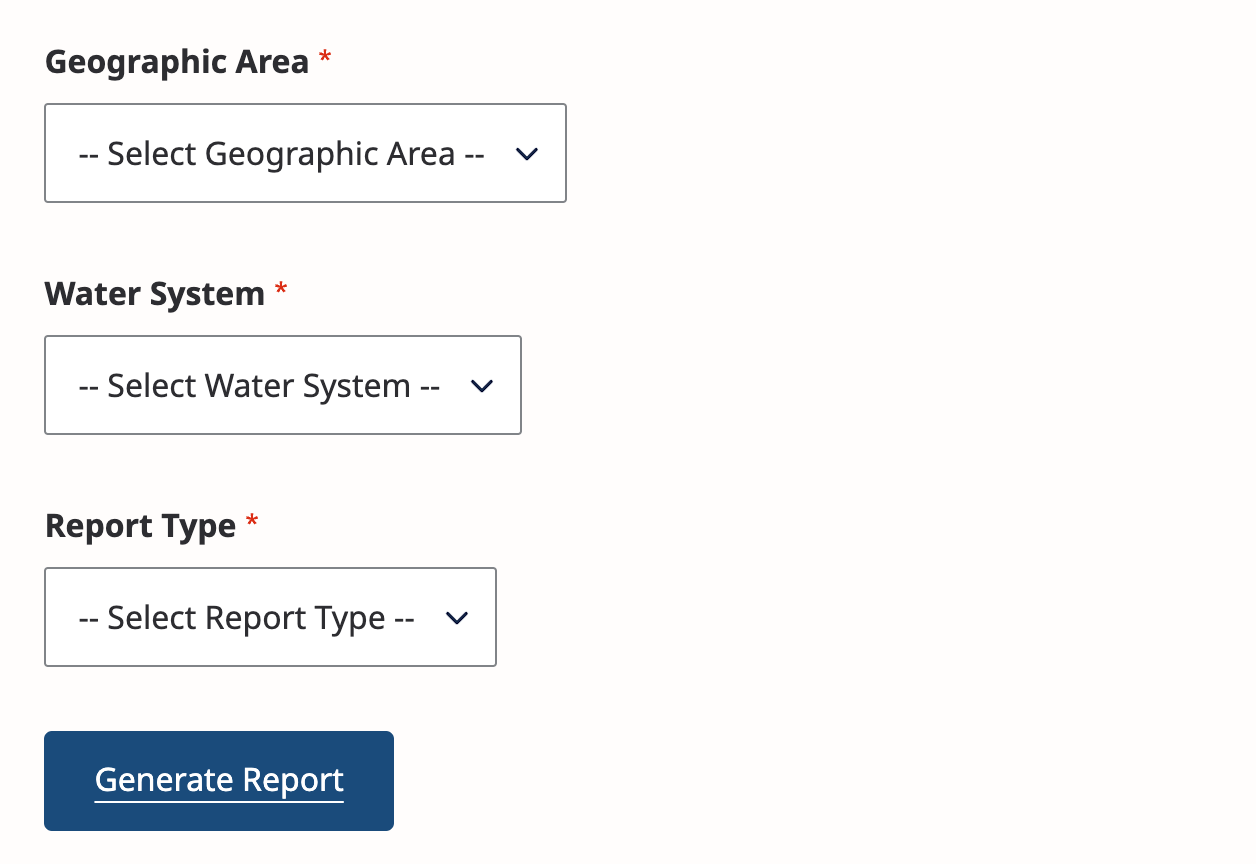Screen dimensions: 1256x864
Task: Click the Water System field label
Action: click(155, 294)
